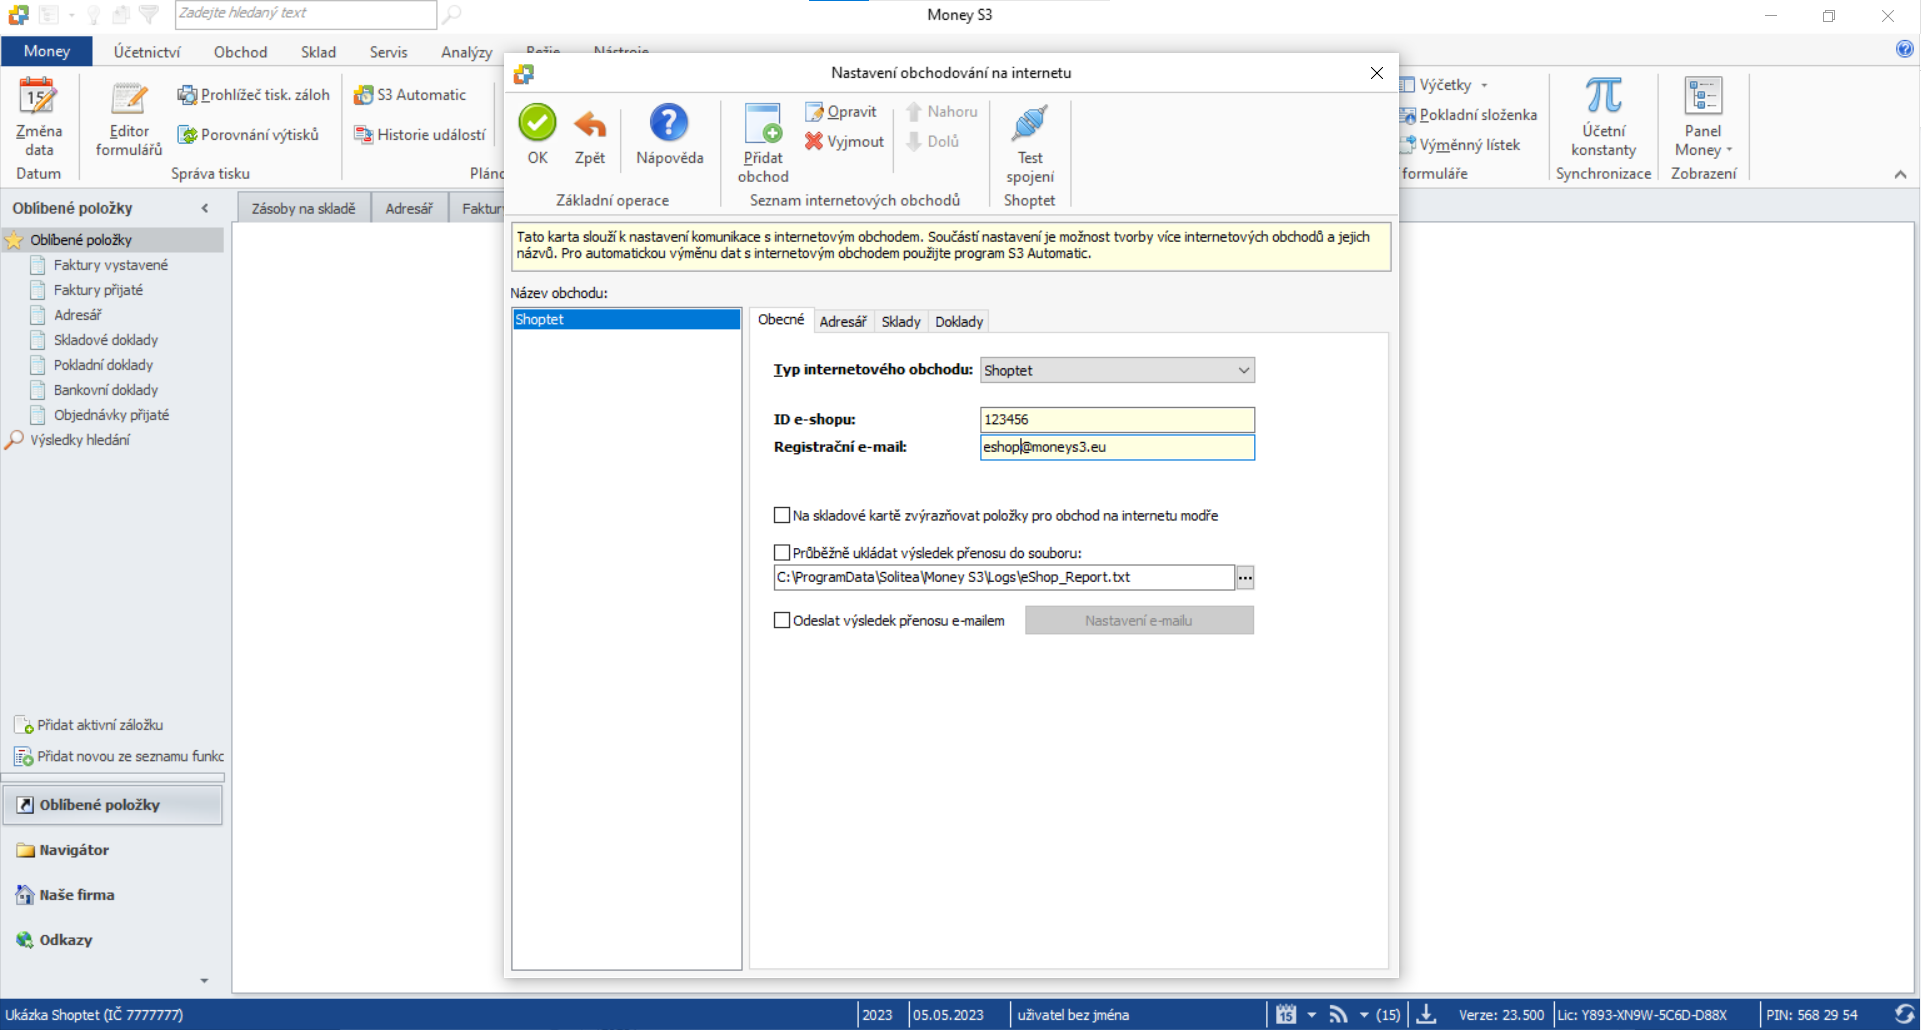Browse report file path with ellipsis button
The image size is (1921, 1030).
coord(1245,577)
